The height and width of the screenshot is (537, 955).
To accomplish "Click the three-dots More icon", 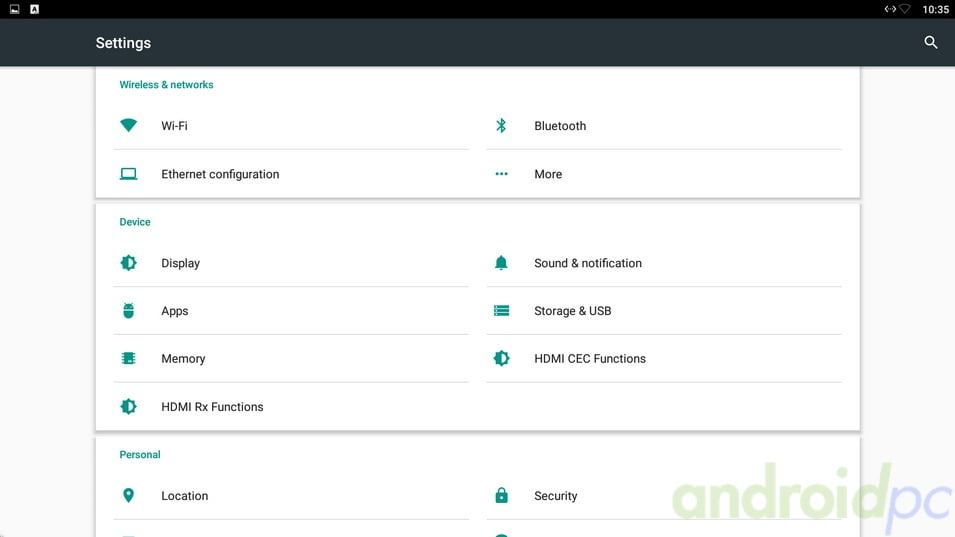I will [501, 174].
